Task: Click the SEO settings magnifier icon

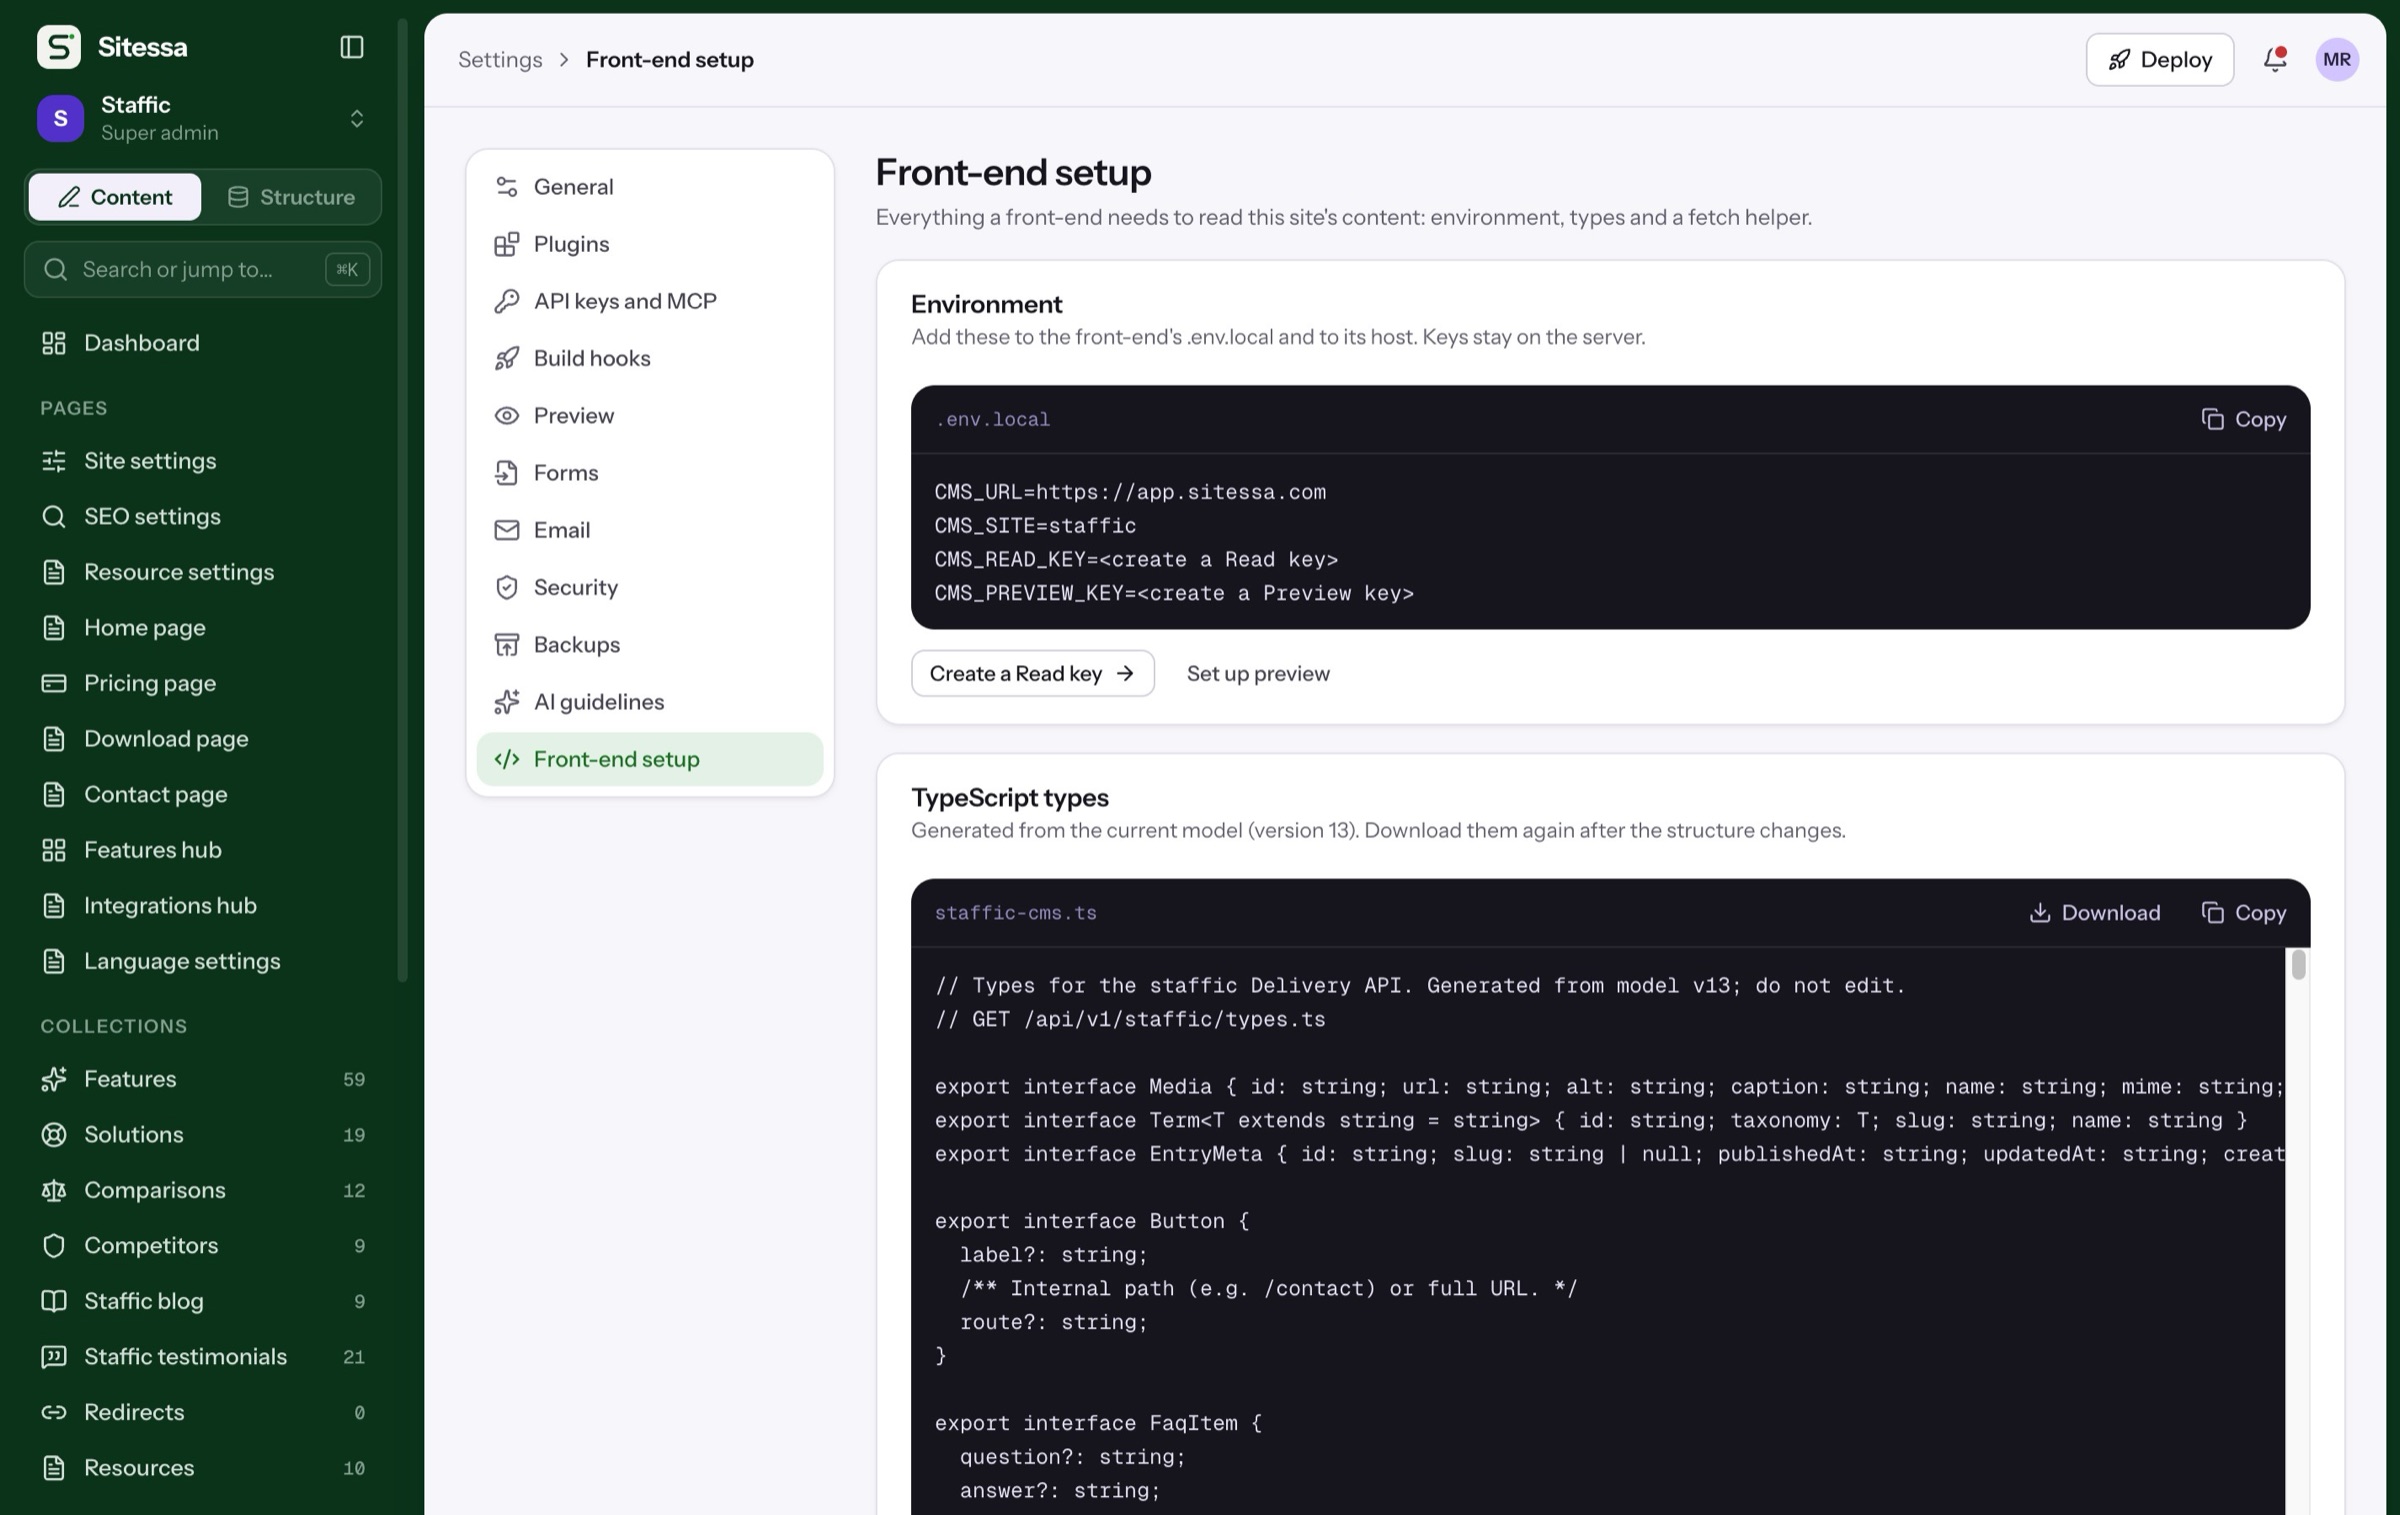Action: [x=54, y=517]
